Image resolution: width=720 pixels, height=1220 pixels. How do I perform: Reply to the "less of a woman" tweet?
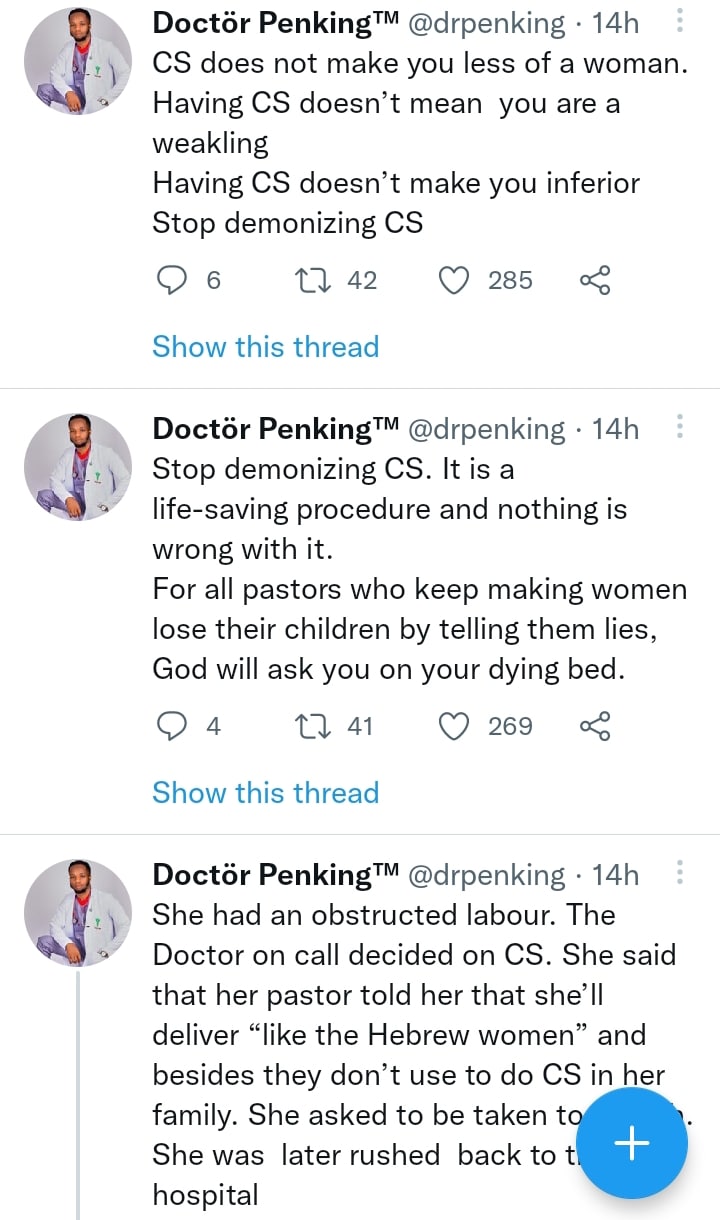[174, 281]
